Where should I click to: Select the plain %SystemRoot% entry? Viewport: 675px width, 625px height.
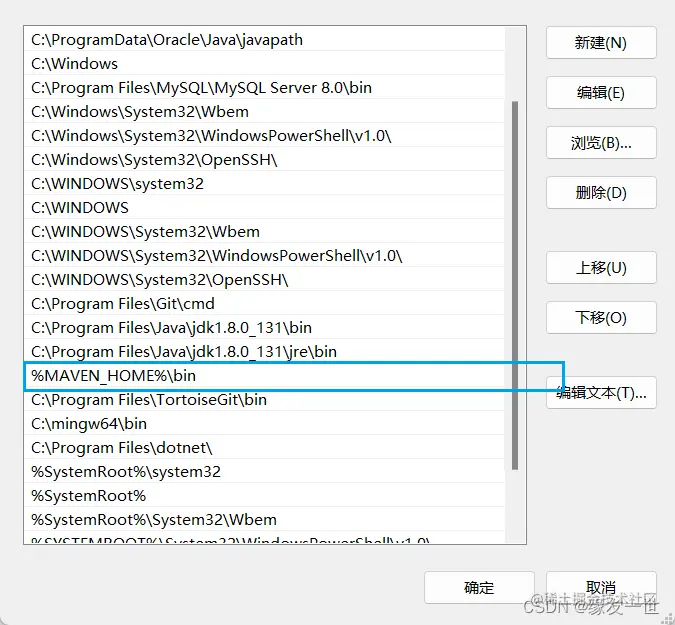point(264,496)
